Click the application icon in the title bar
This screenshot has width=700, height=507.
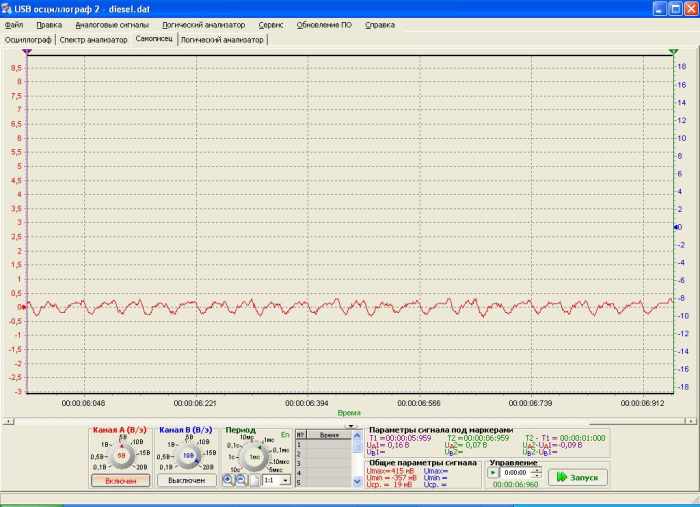pyautogui.click(x=6, y=9)
